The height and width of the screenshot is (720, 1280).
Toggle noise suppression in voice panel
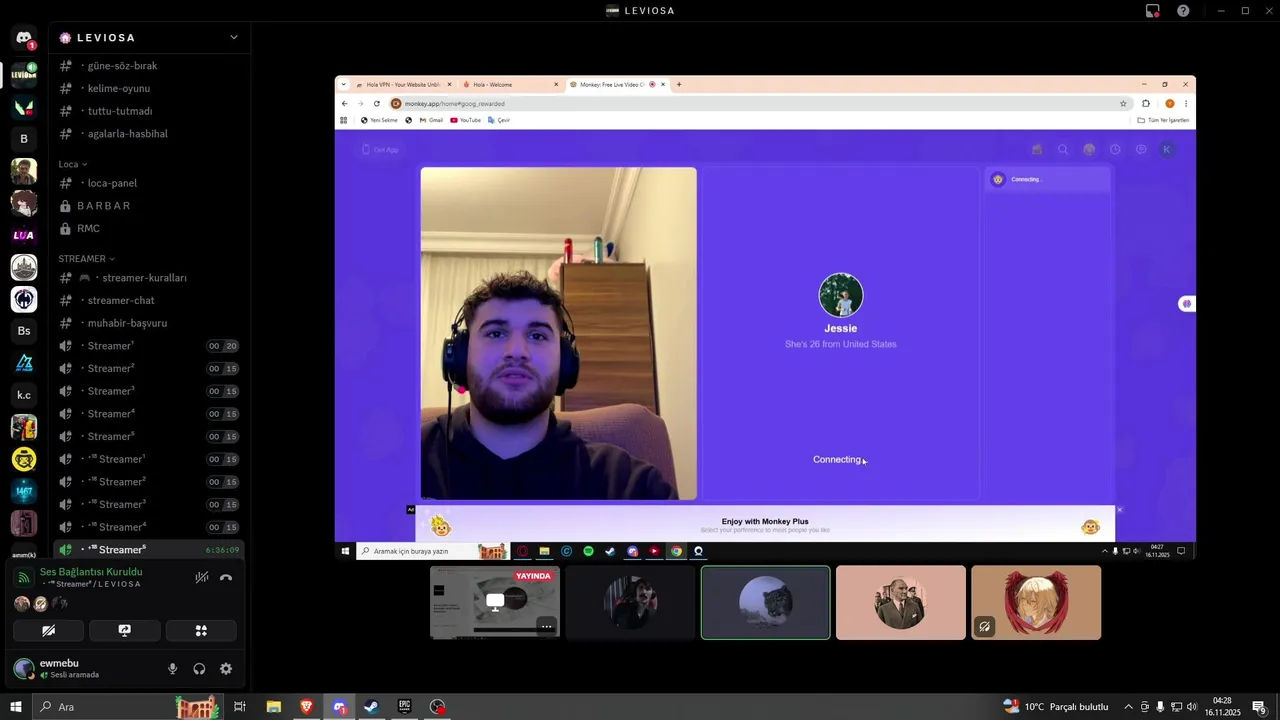pyautogui.click(x=201, y=577)
